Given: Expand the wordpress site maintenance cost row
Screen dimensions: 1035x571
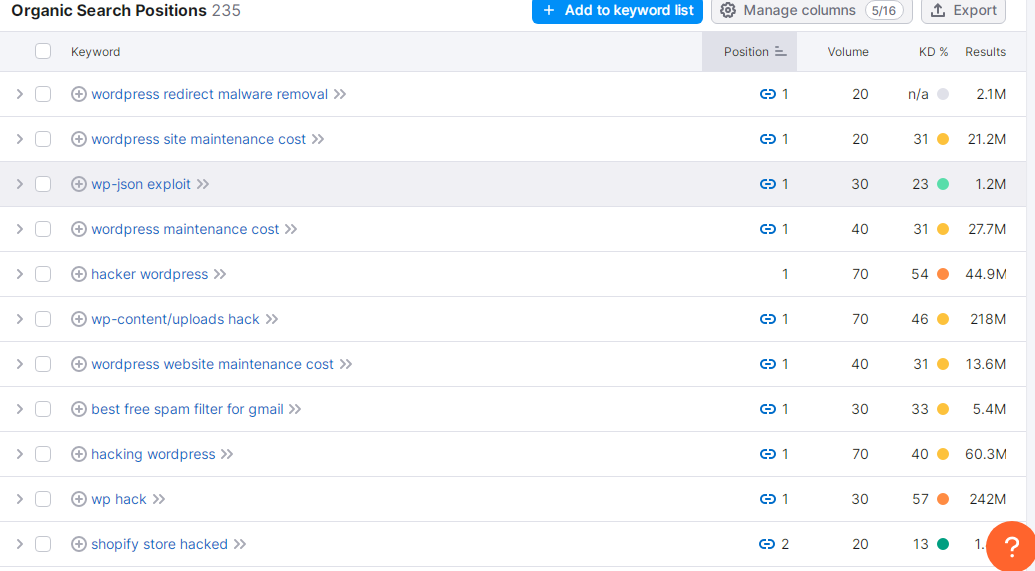Looking at the screenshot, I should [19, 139].
